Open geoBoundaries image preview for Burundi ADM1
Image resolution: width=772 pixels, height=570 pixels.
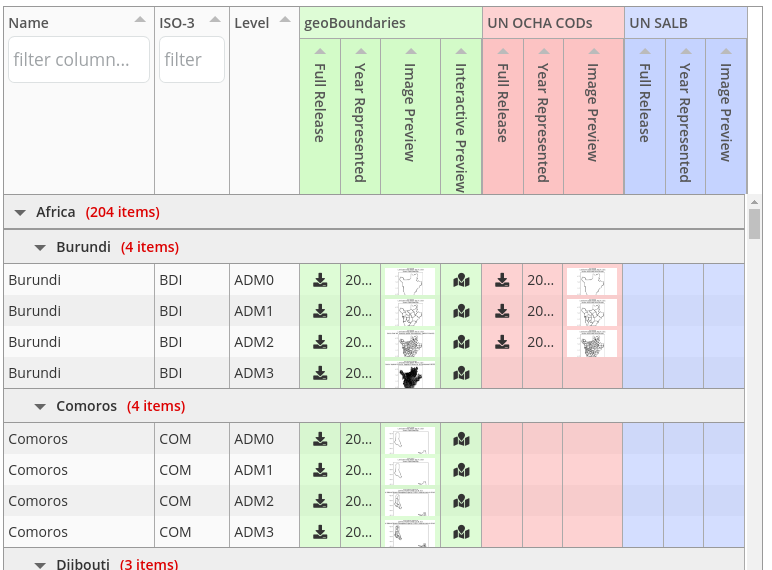click(x=410, y=312)
